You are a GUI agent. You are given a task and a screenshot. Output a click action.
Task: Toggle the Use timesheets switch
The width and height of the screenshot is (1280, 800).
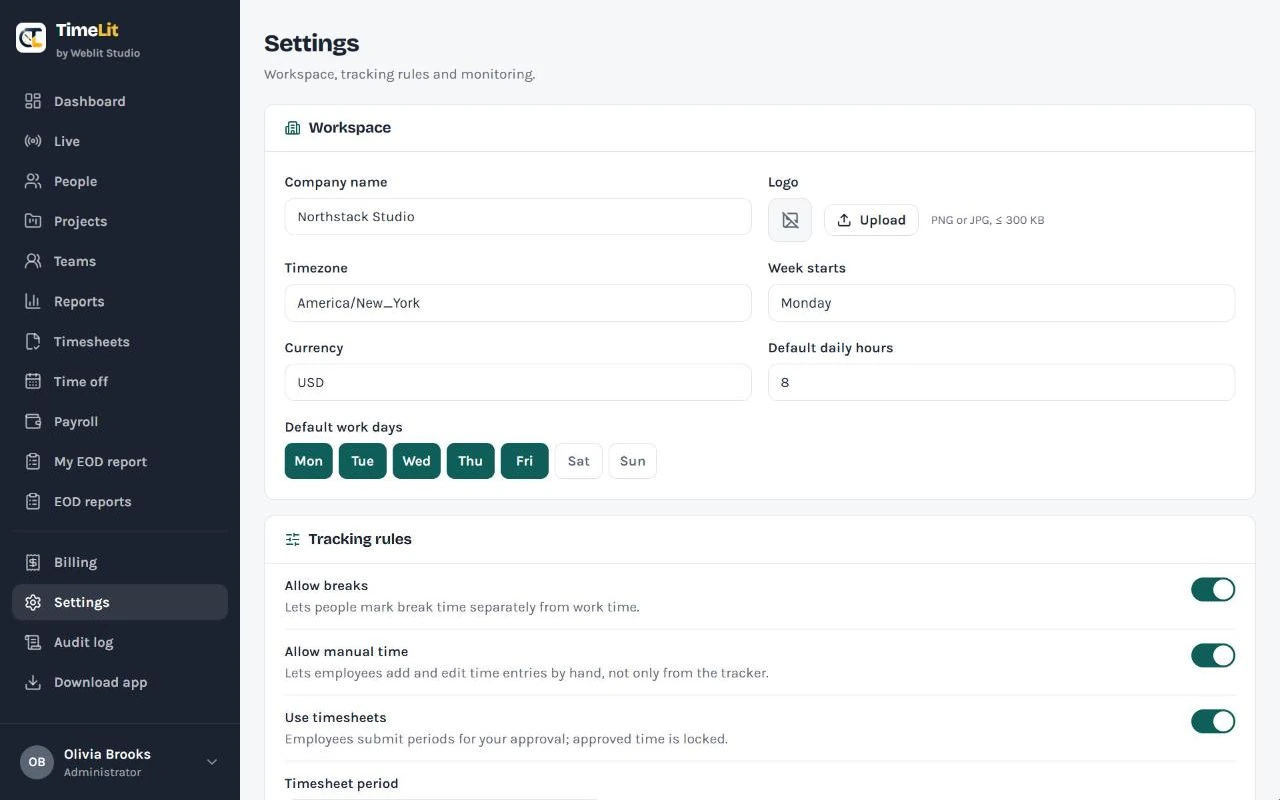(1213, 721)
